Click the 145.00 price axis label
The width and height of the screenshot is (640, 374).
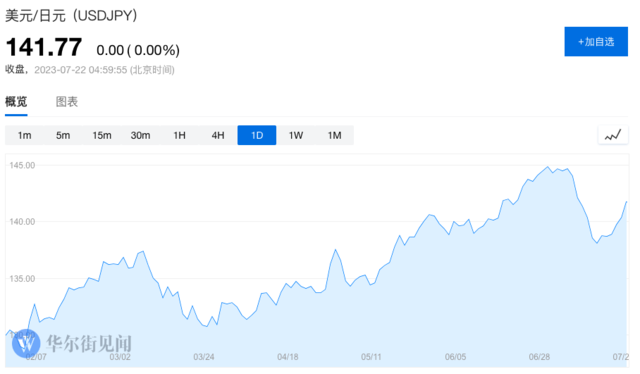tap(22, 165)
